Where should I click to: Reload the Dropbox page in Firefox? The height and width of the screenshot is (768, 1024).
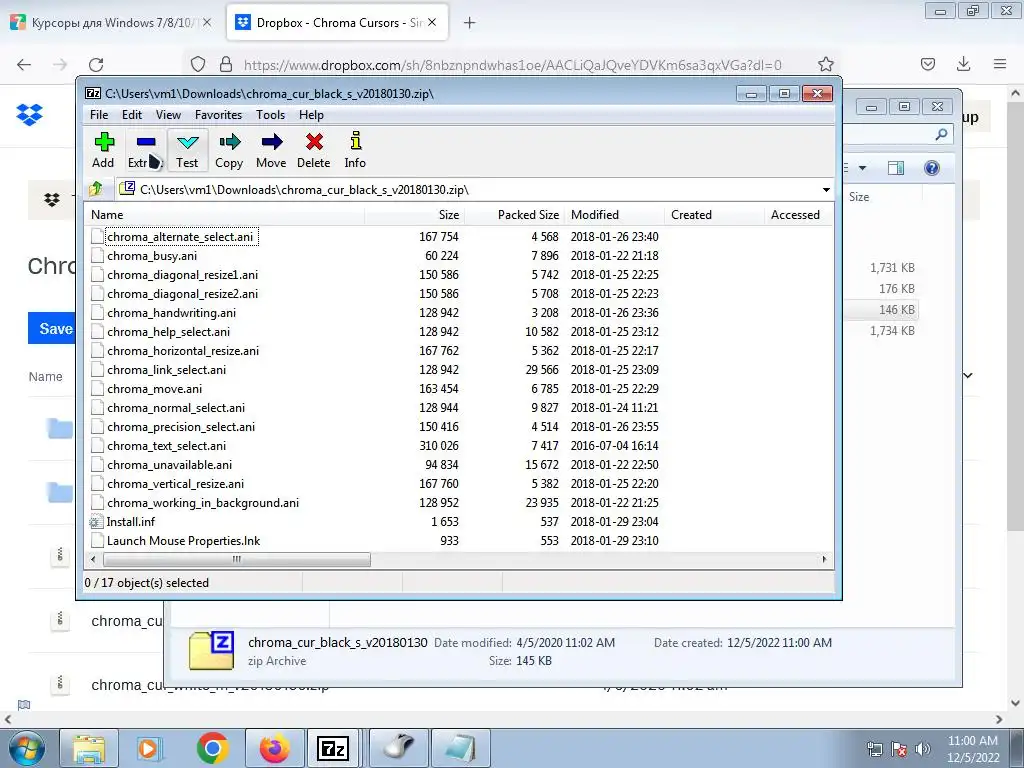click(96, 64)
